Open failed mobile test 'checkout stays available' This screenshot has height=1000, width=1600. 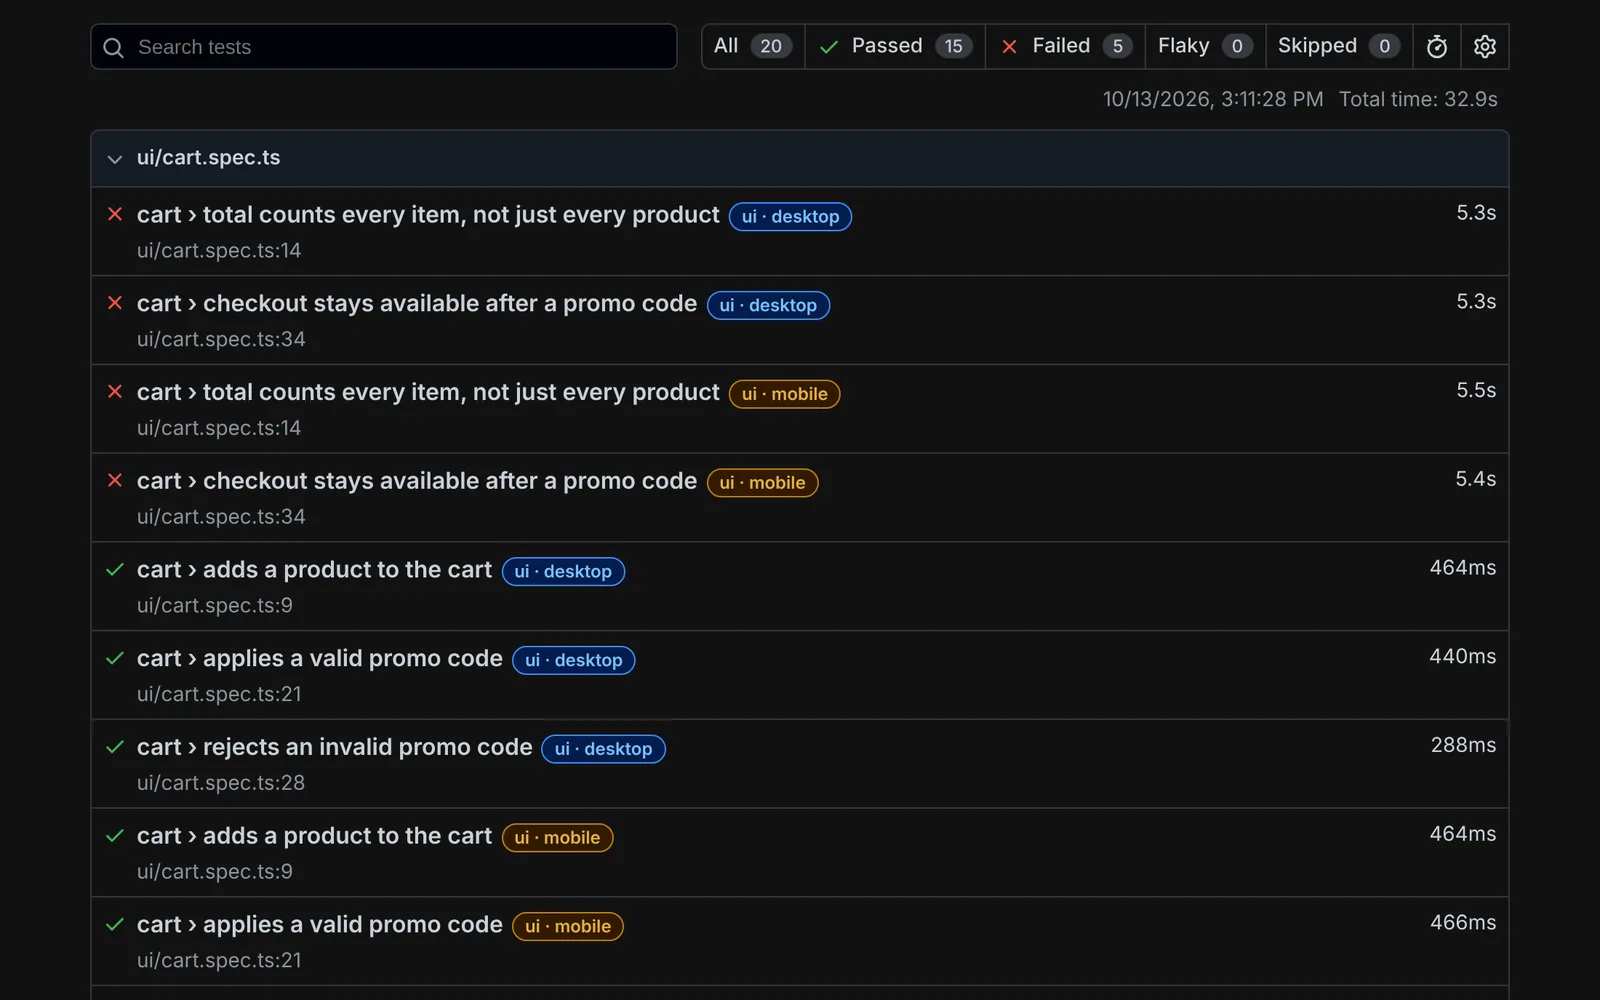417,481
